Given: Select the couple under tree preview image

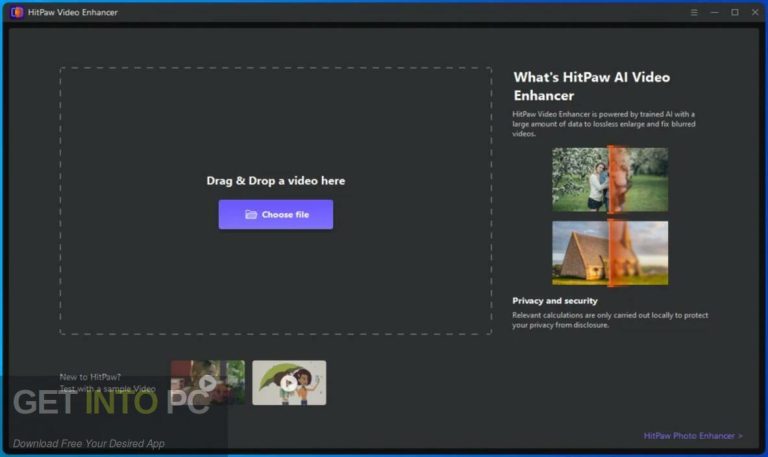Looking at the screenshot, I should [580, 179].
